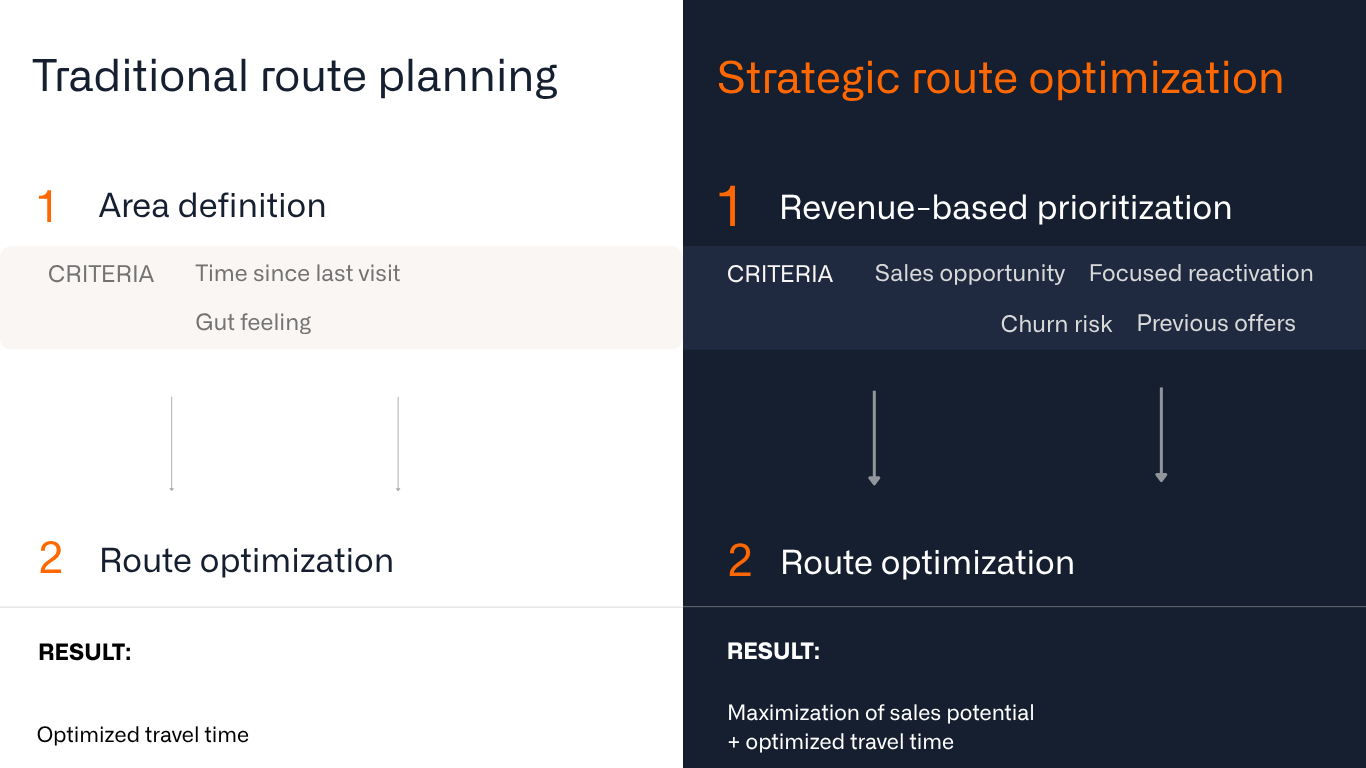Click the "Gut feeling" criterion text
Viewport: 1366px width, 768px height.
tap(253, 322)
